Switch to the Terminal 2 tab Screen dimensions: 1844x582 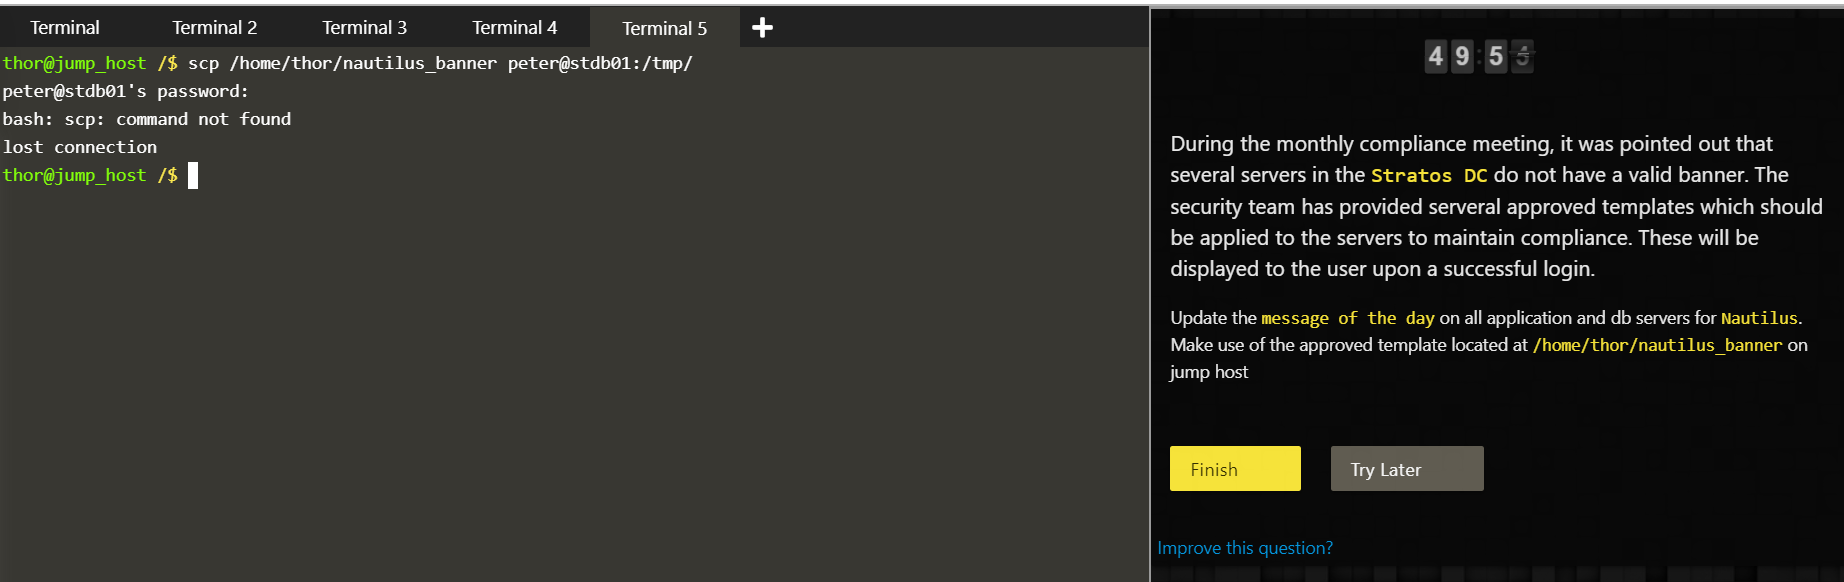214,28
